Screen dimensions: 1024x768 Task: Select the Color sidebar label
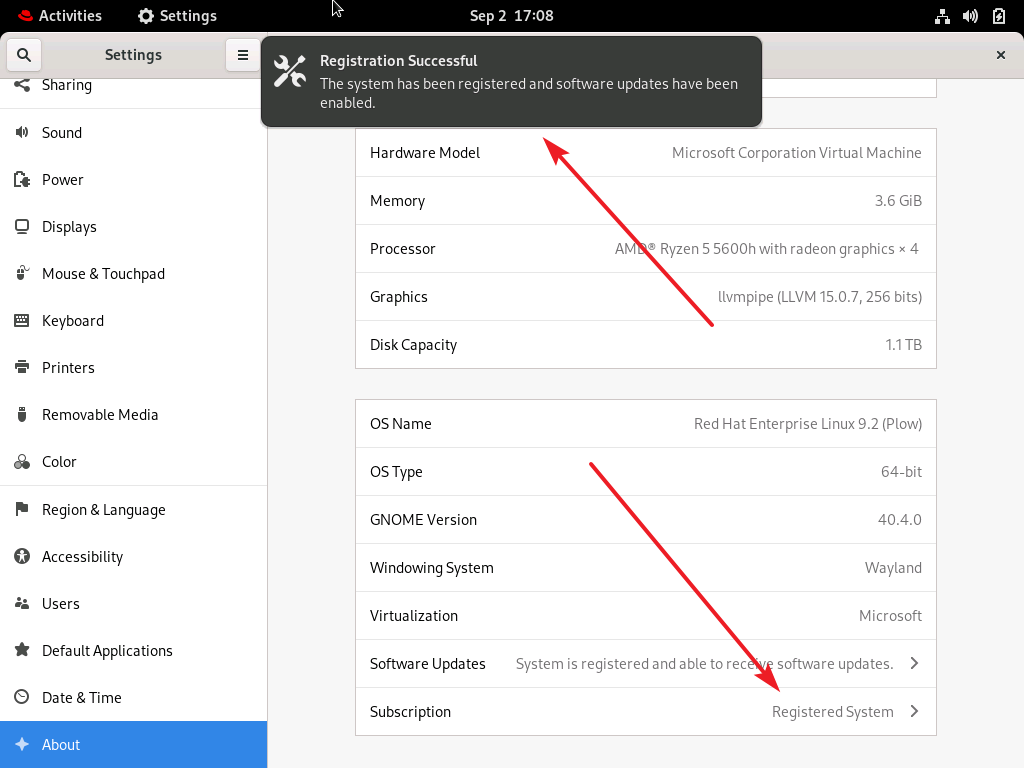pyautogui.click(x=59, y=462)
